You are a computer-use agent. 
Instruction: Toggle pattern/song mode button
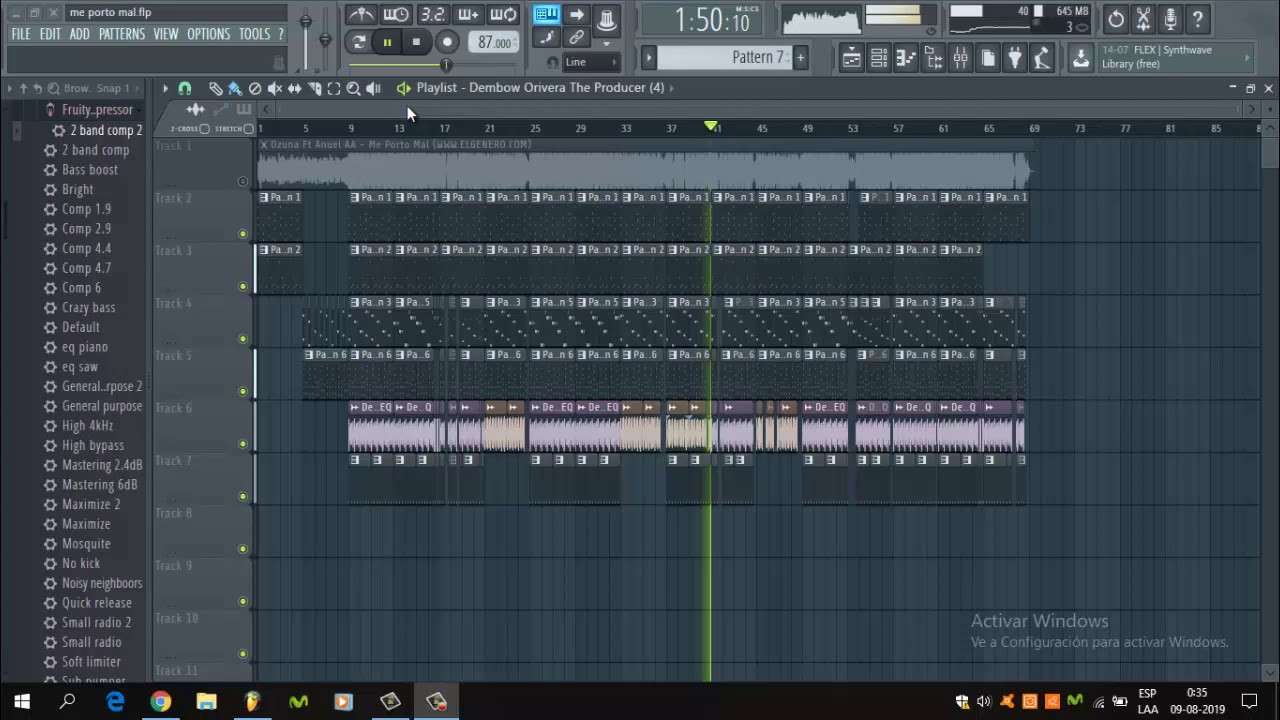click(x=359, y=42)
